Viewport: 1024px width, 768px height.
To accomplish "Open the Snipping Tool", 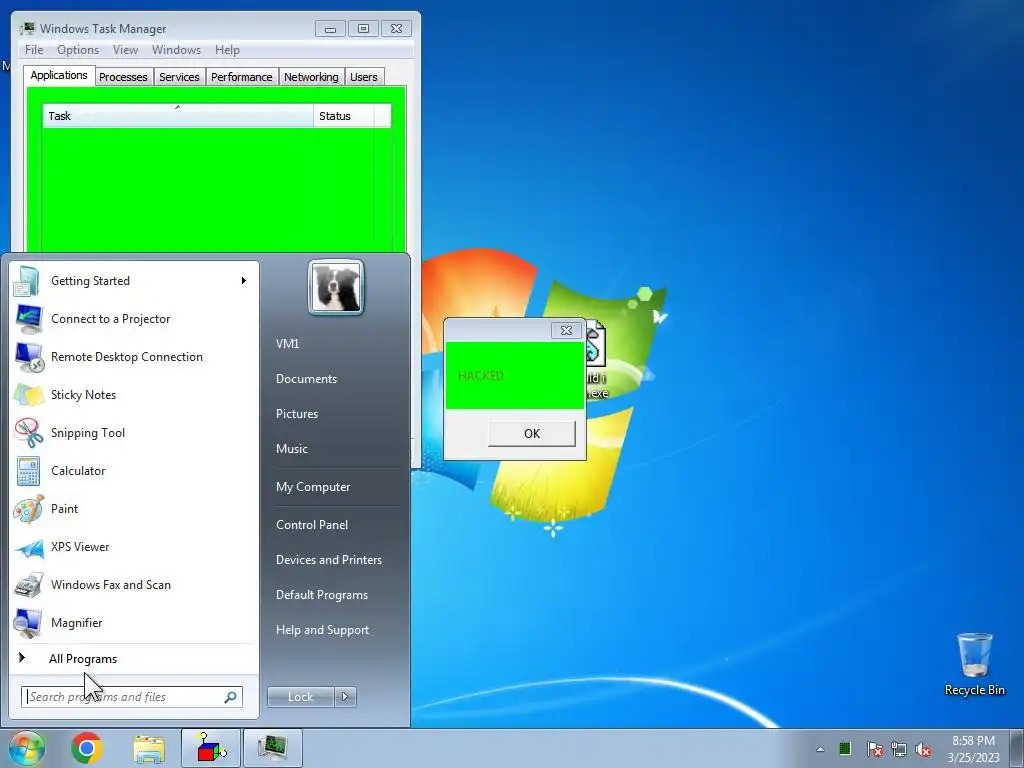I will pyautogui.click(x=134, y=432).
